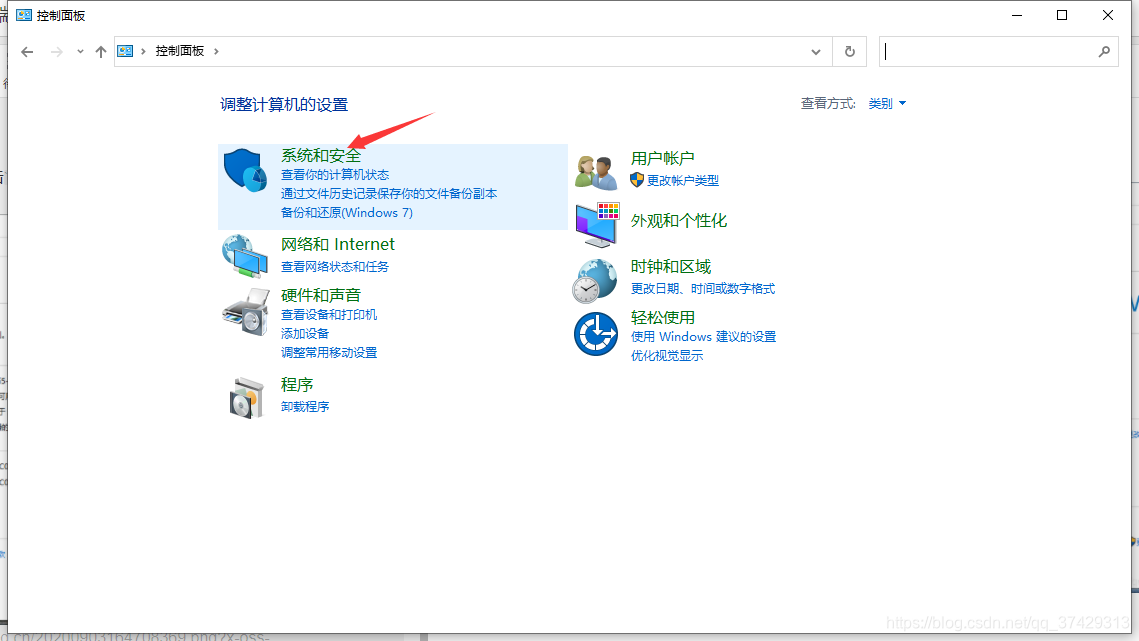Minimize the Control Panel window
Screen dimensions: 1139x641
[1017, 15]
